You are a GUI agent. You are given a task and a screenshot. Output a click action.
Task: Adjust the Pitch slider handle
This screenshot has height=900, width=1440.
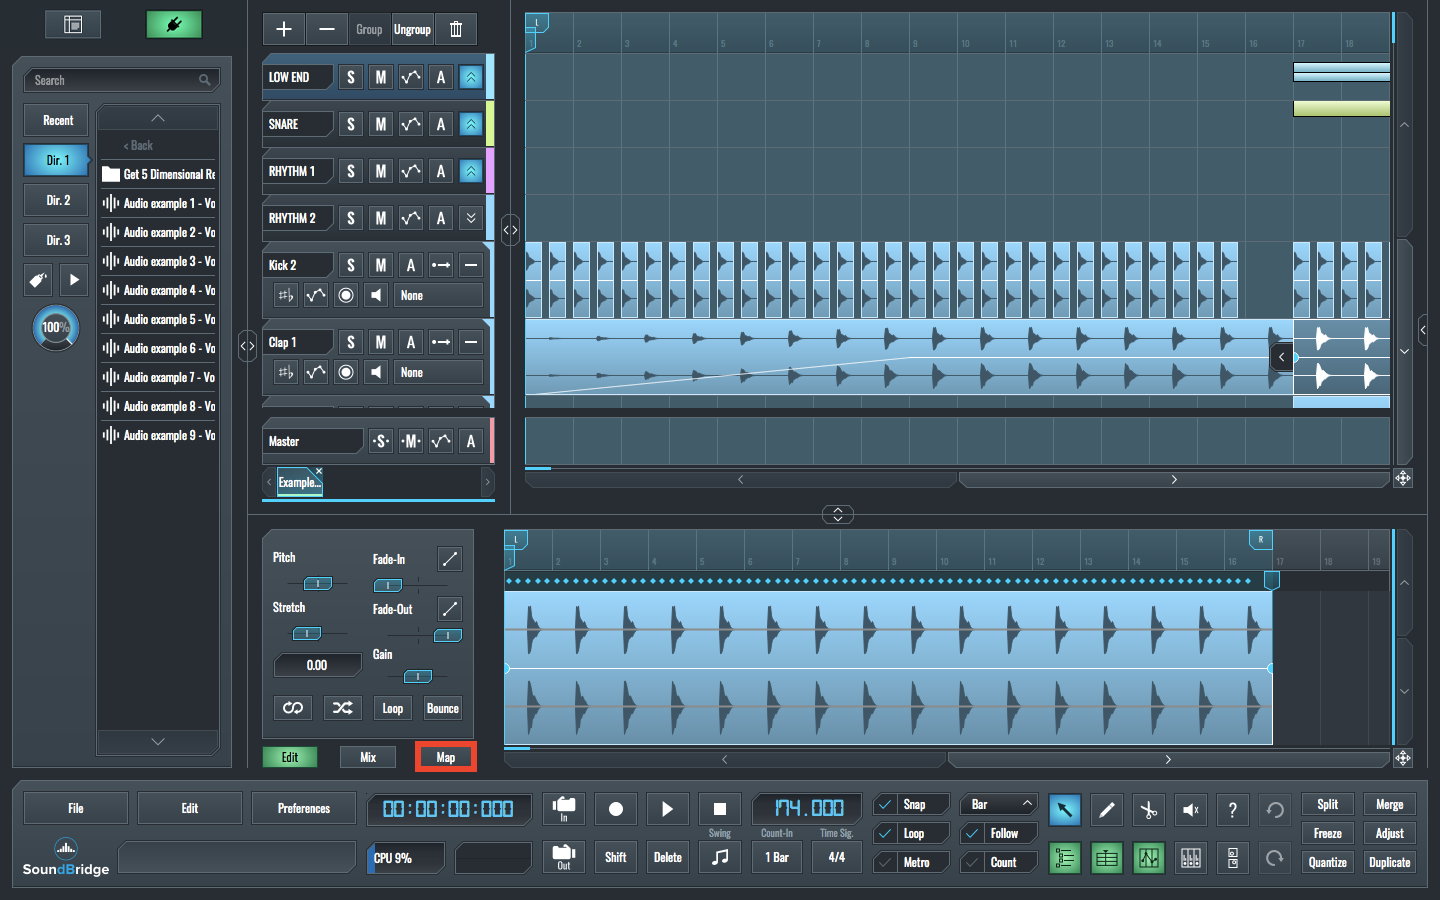(317, 583)
